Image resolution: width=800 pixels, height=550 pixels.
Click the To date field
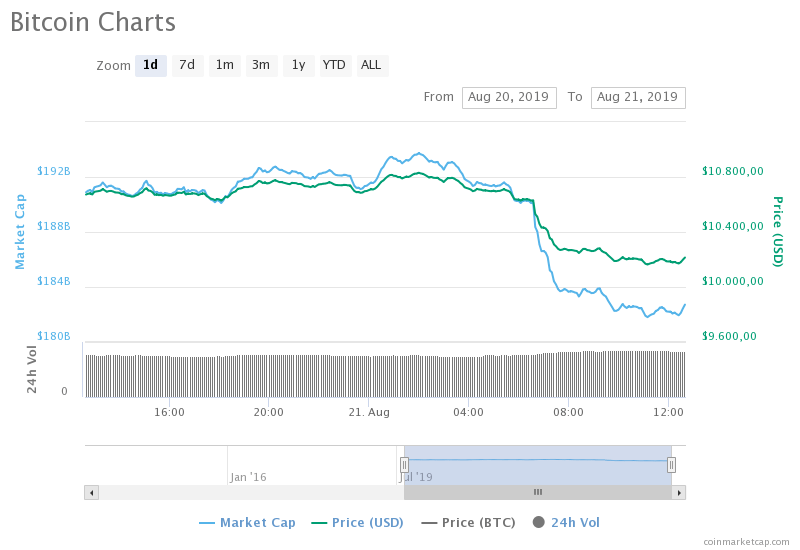pos(638,97)
